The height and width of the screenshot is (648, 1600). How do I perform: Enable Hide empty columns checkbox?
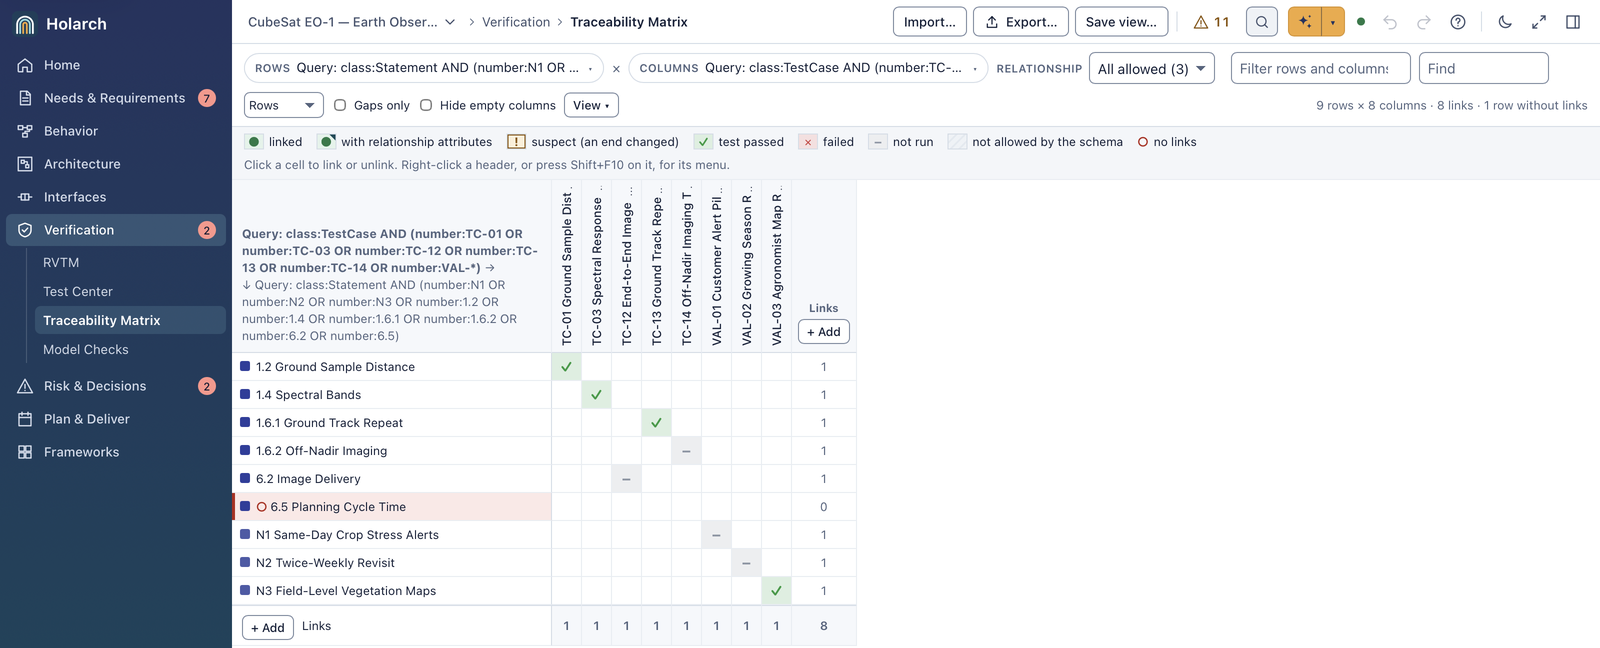coord(426,105)
